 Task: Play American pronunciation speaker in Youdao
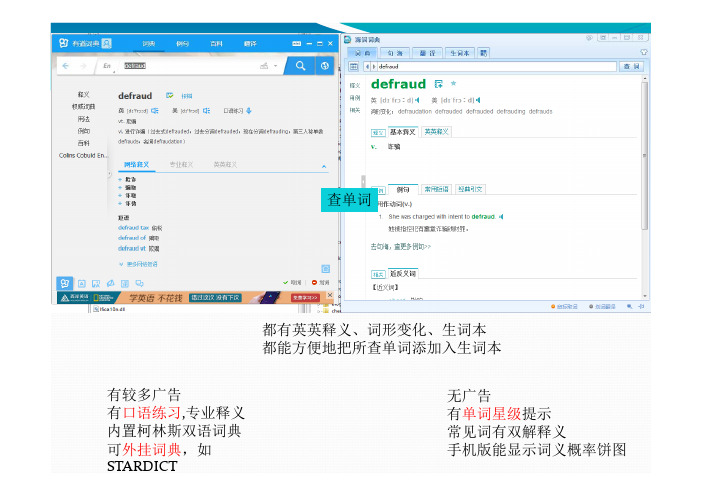tap(206, 111)
